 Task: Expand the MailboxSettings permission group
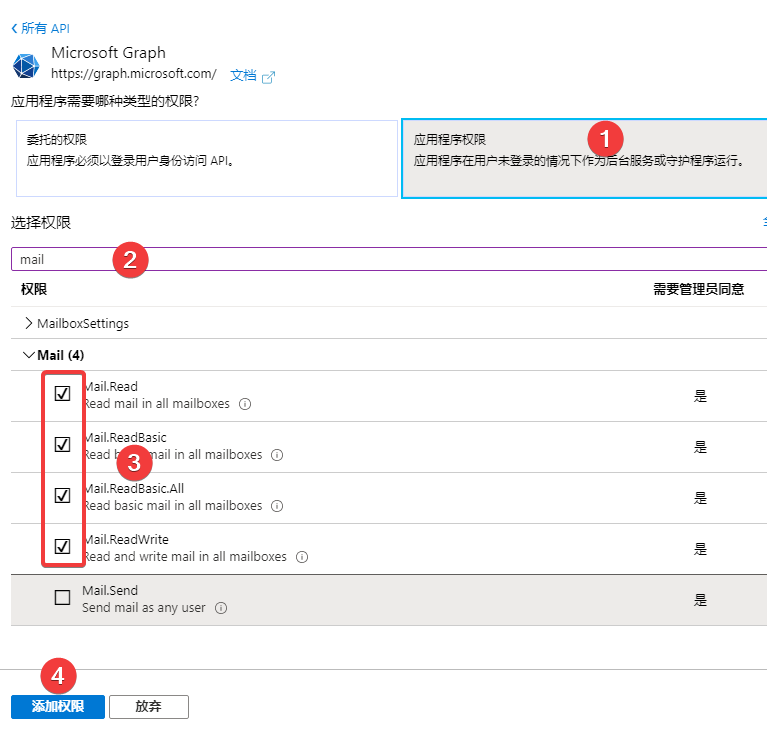click(x=28, y=323)
